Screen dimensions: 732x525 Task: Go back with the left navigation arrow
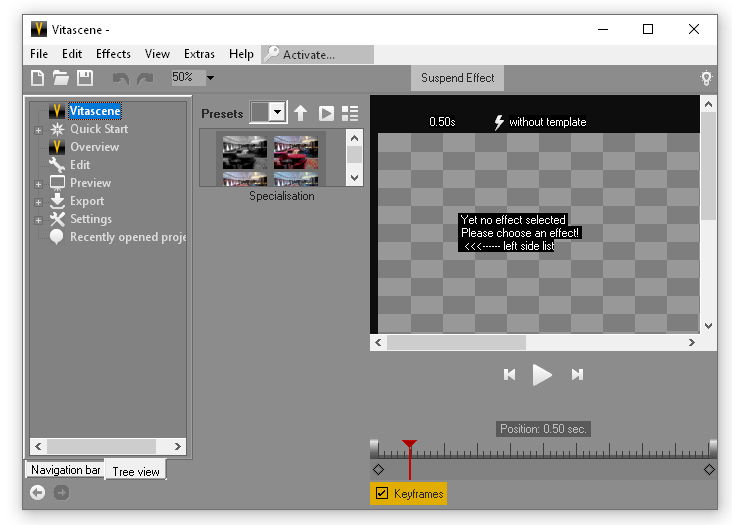tap(37, 492)
